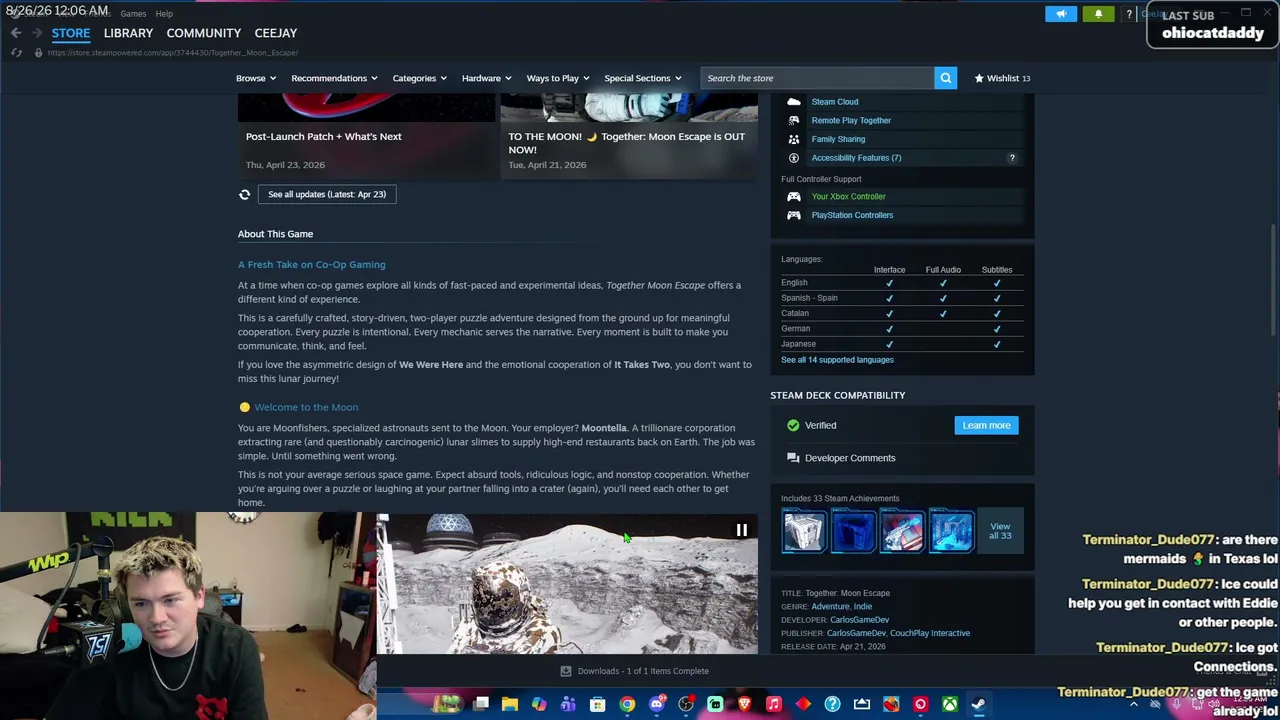1280x720 pixels.
Task: Open Brave browser from the taskbar
Action: tap(744, 704)
